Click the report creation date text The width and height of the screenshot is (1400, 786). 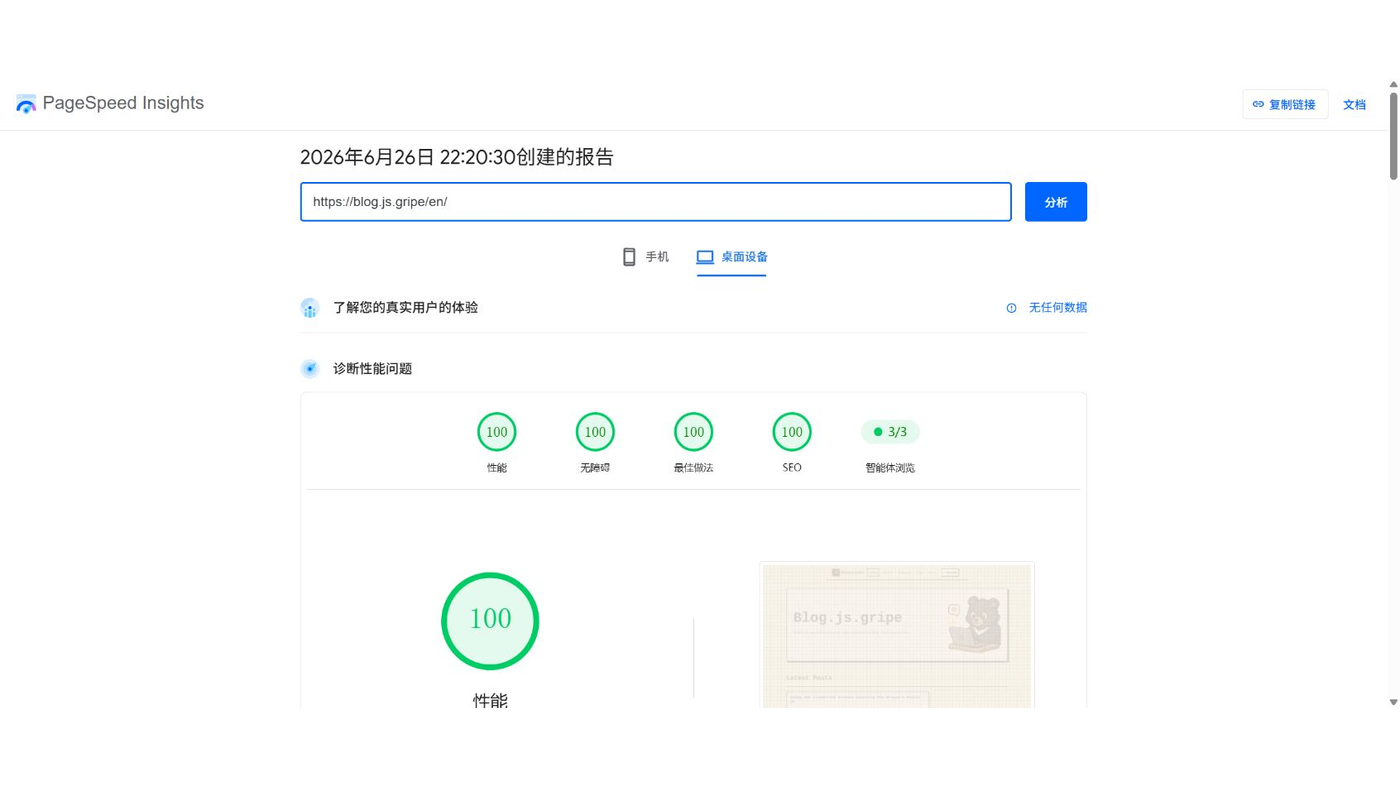(457, 157)
